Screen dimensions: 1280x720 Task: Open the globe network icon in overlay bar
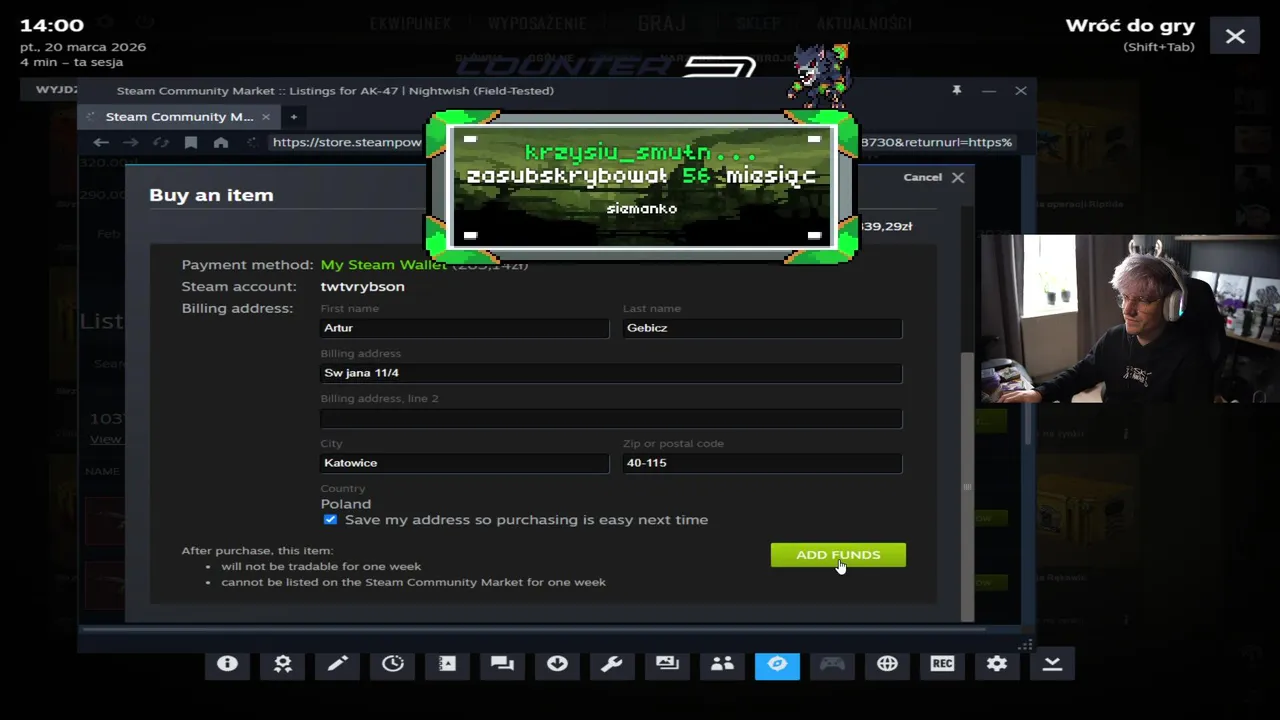[x=888, y=664]
